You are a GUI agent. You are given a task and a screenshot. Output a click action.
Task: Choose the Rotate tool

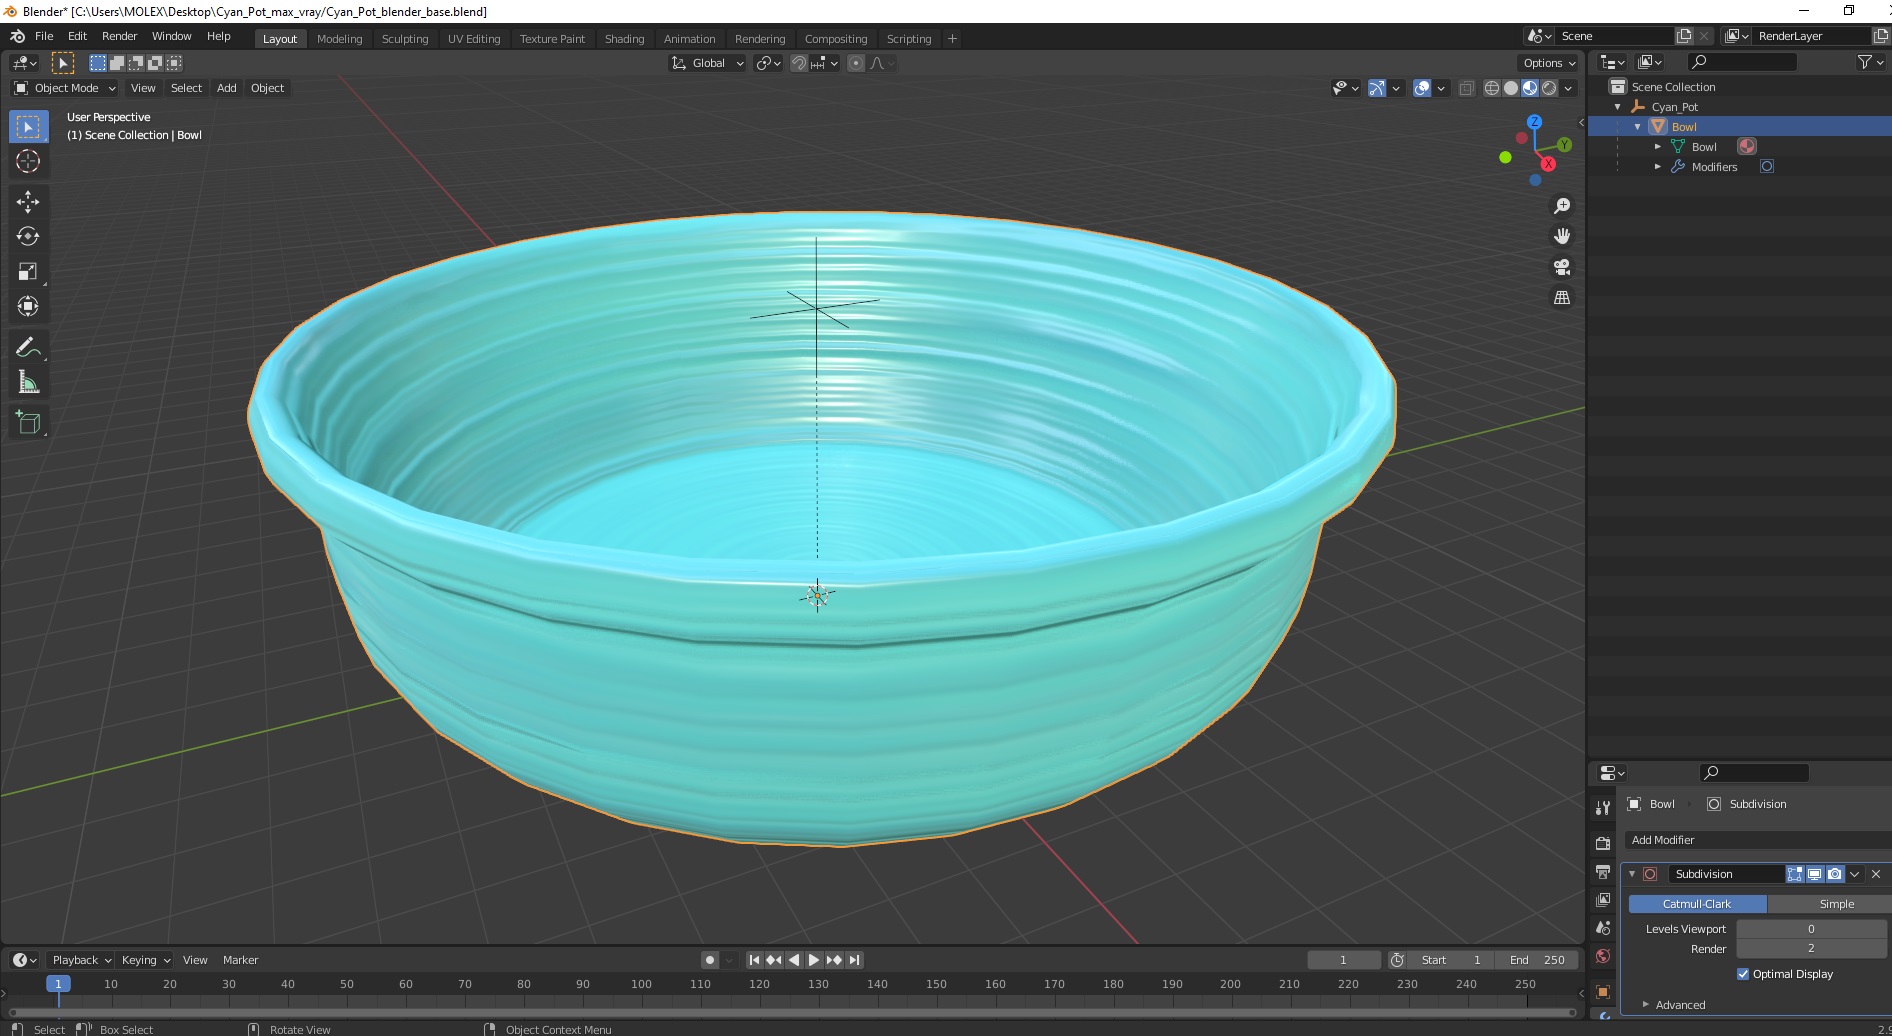tap(28, 237)
